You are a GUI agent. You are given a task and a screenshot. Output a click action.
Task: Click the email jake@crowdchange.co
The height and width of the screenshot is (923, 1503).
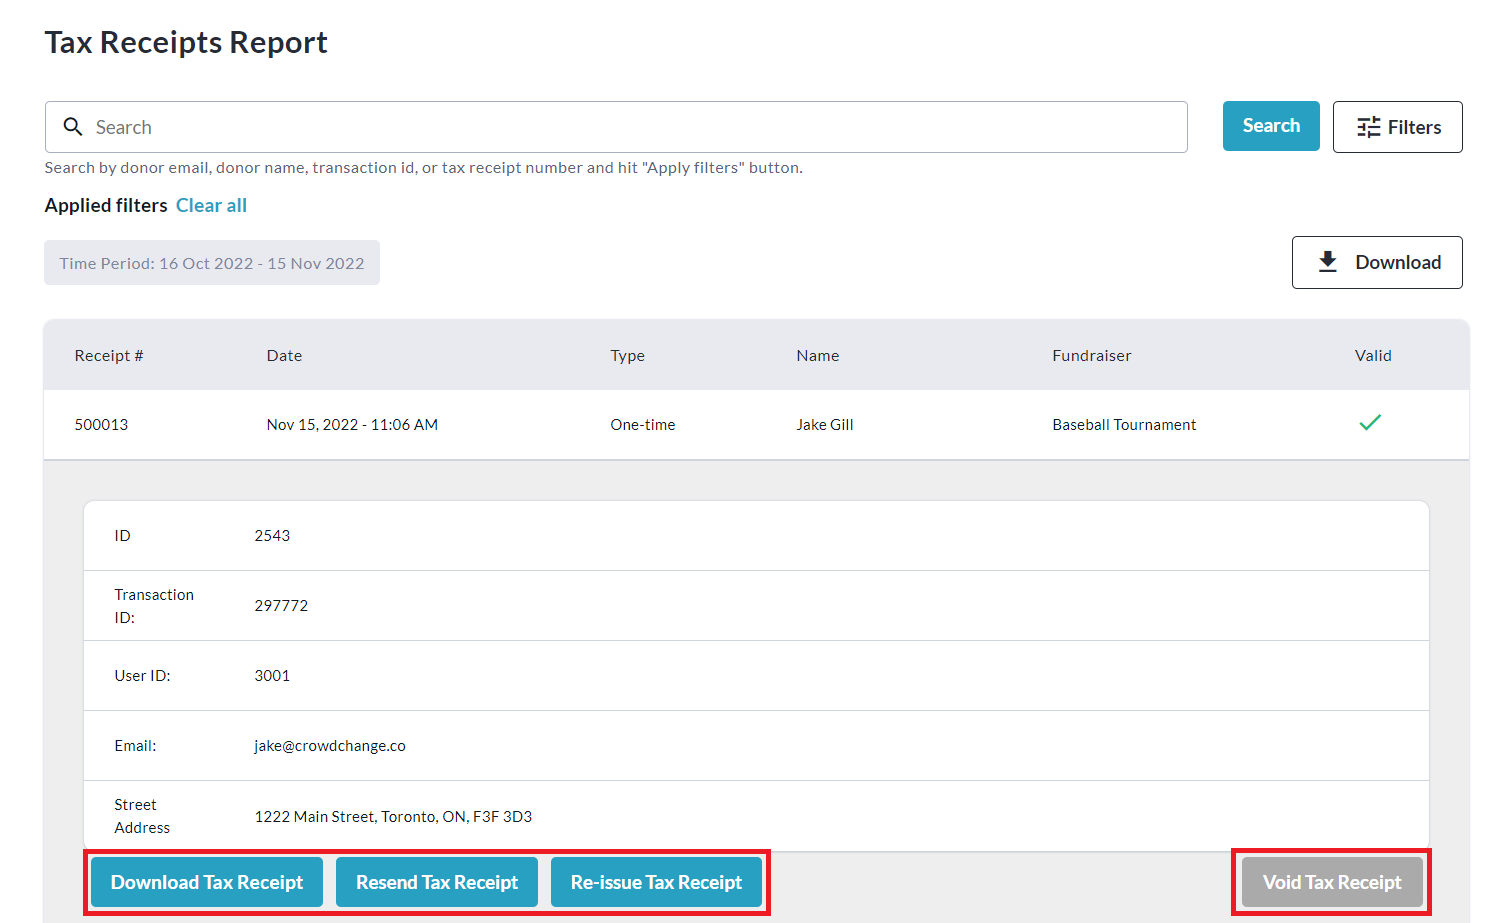(330, 746)
